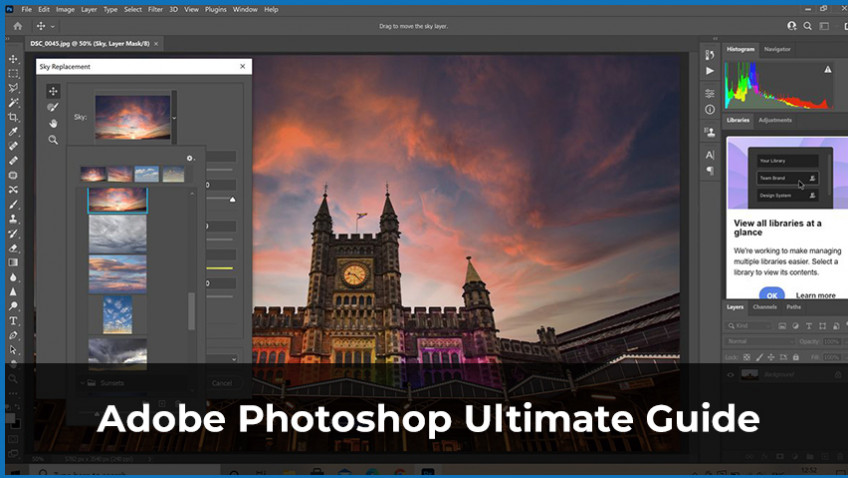Screen dimensions: 848x478
Task: Open the sky presets gear menu
Action: [x=189, y=158]
